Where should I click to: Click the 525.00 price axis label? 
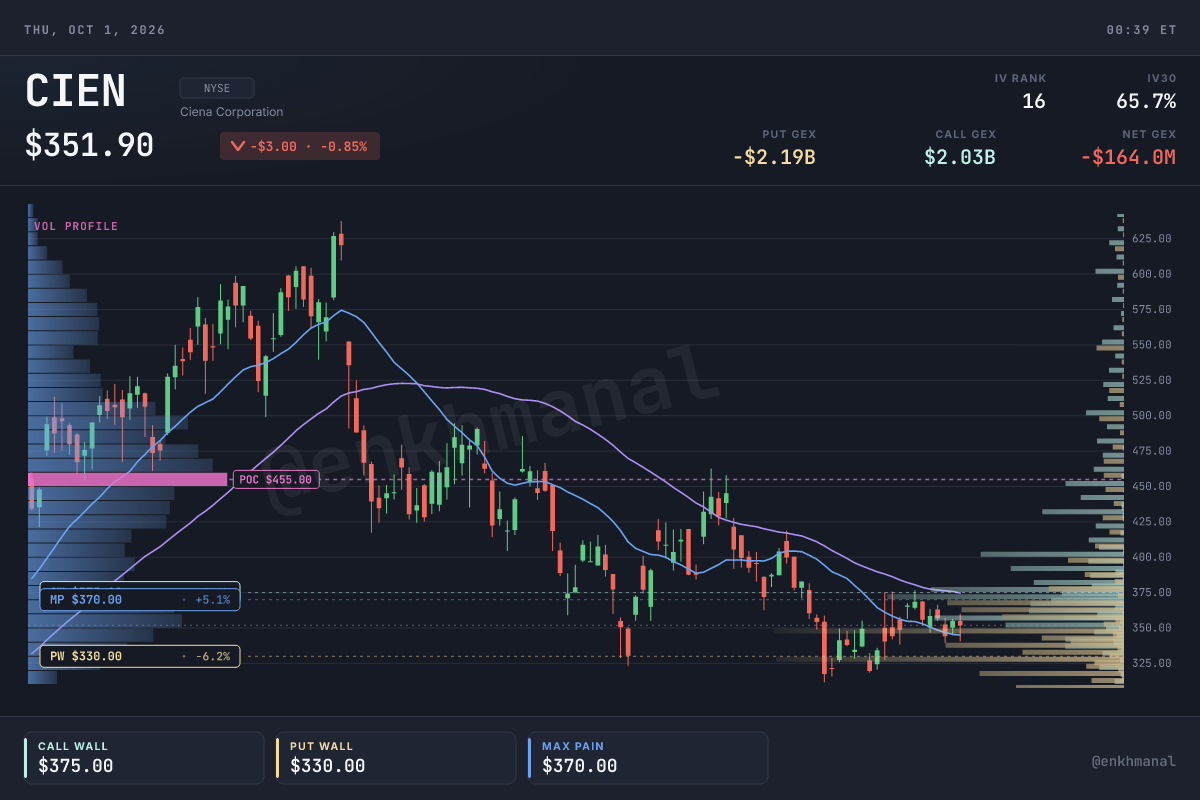pyautogui.click(x=1151, y=380)
